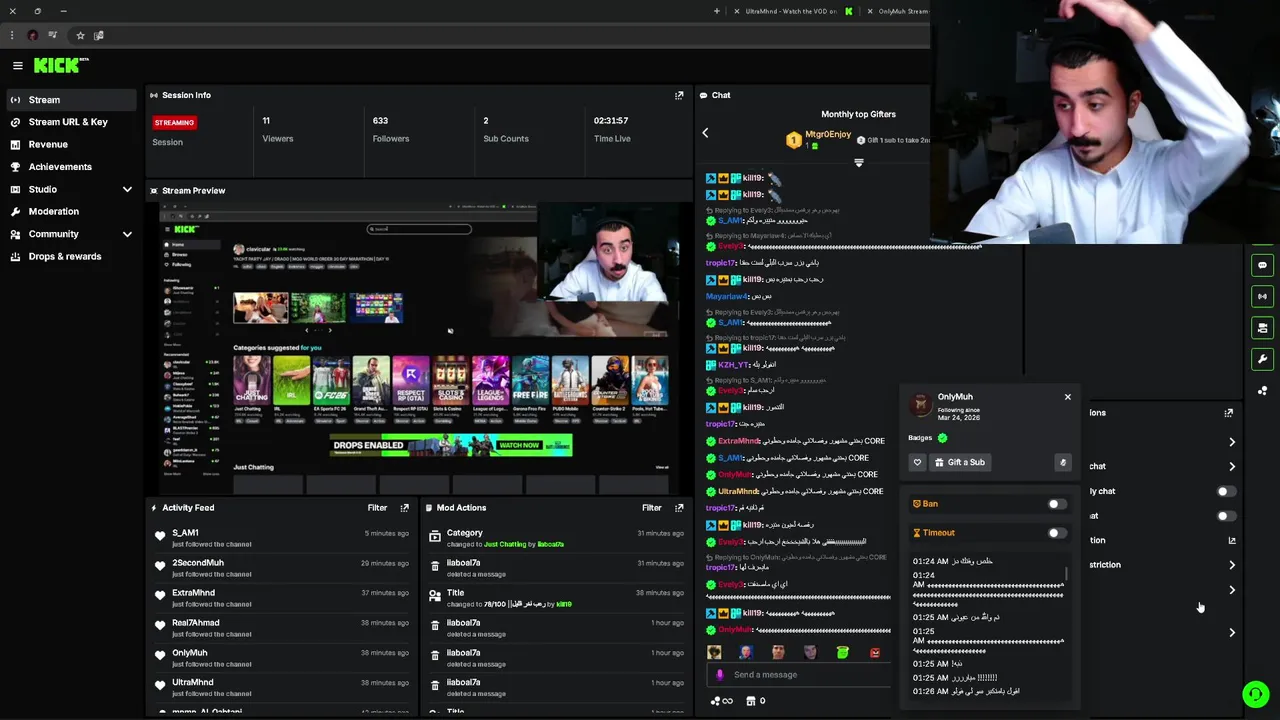
Task: Click the heart button on OnlyMuh card
Action: 917,462
